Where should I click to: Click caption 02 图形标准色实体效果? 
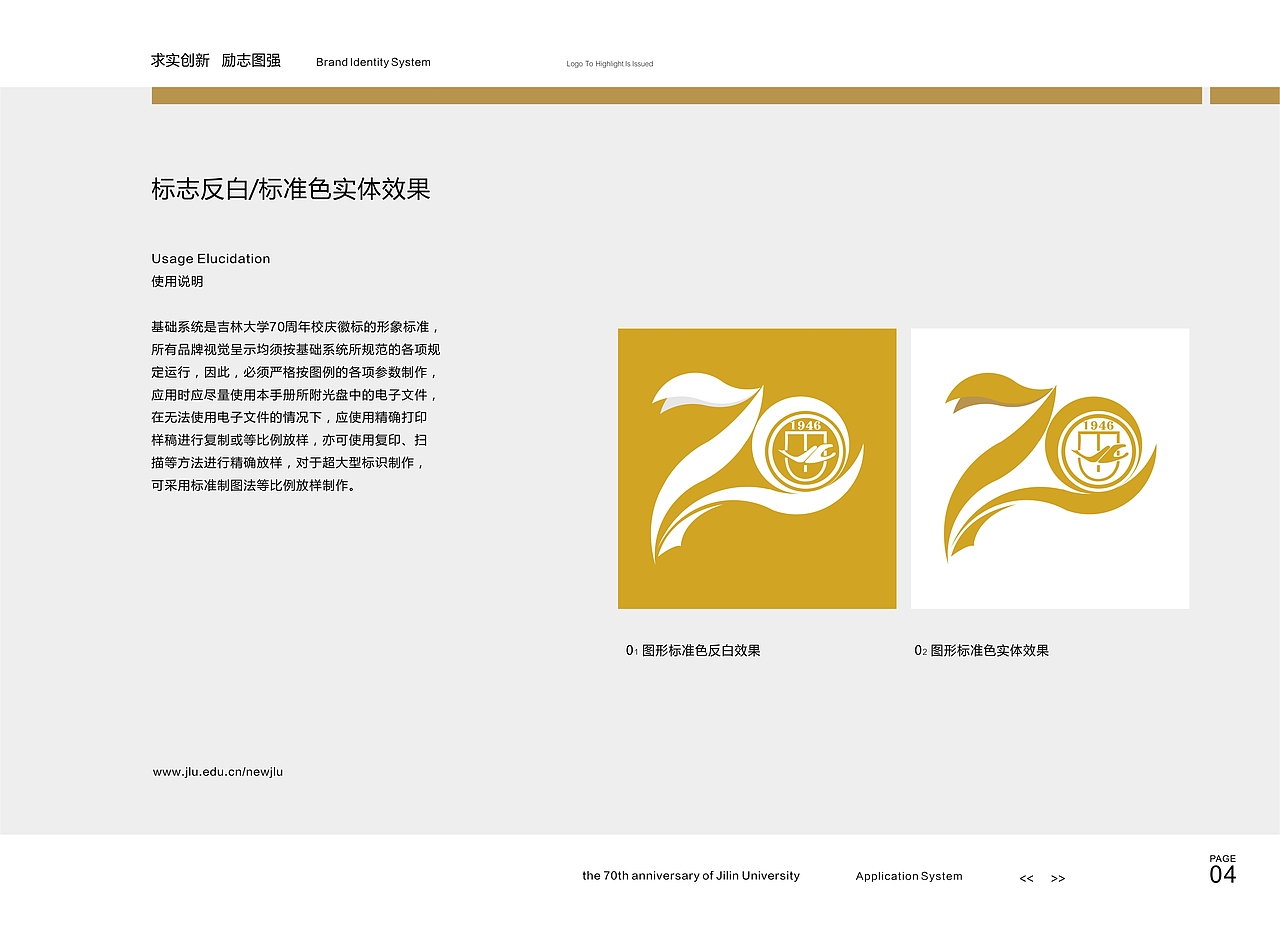981,651
